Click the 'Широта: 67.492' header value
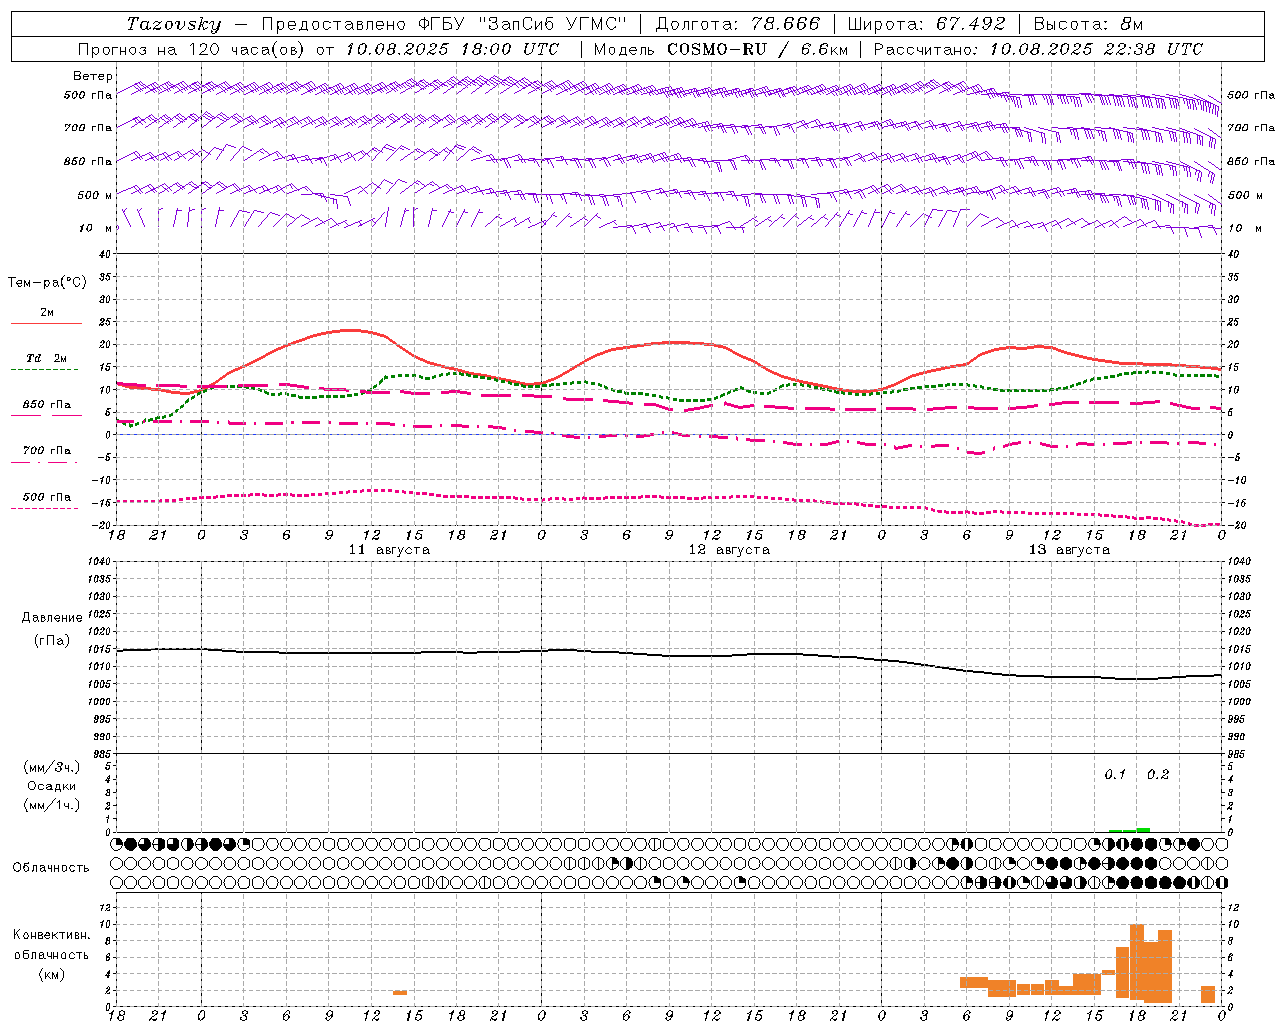Viewport: 1280px width, 1024px height. click(926, 24)
